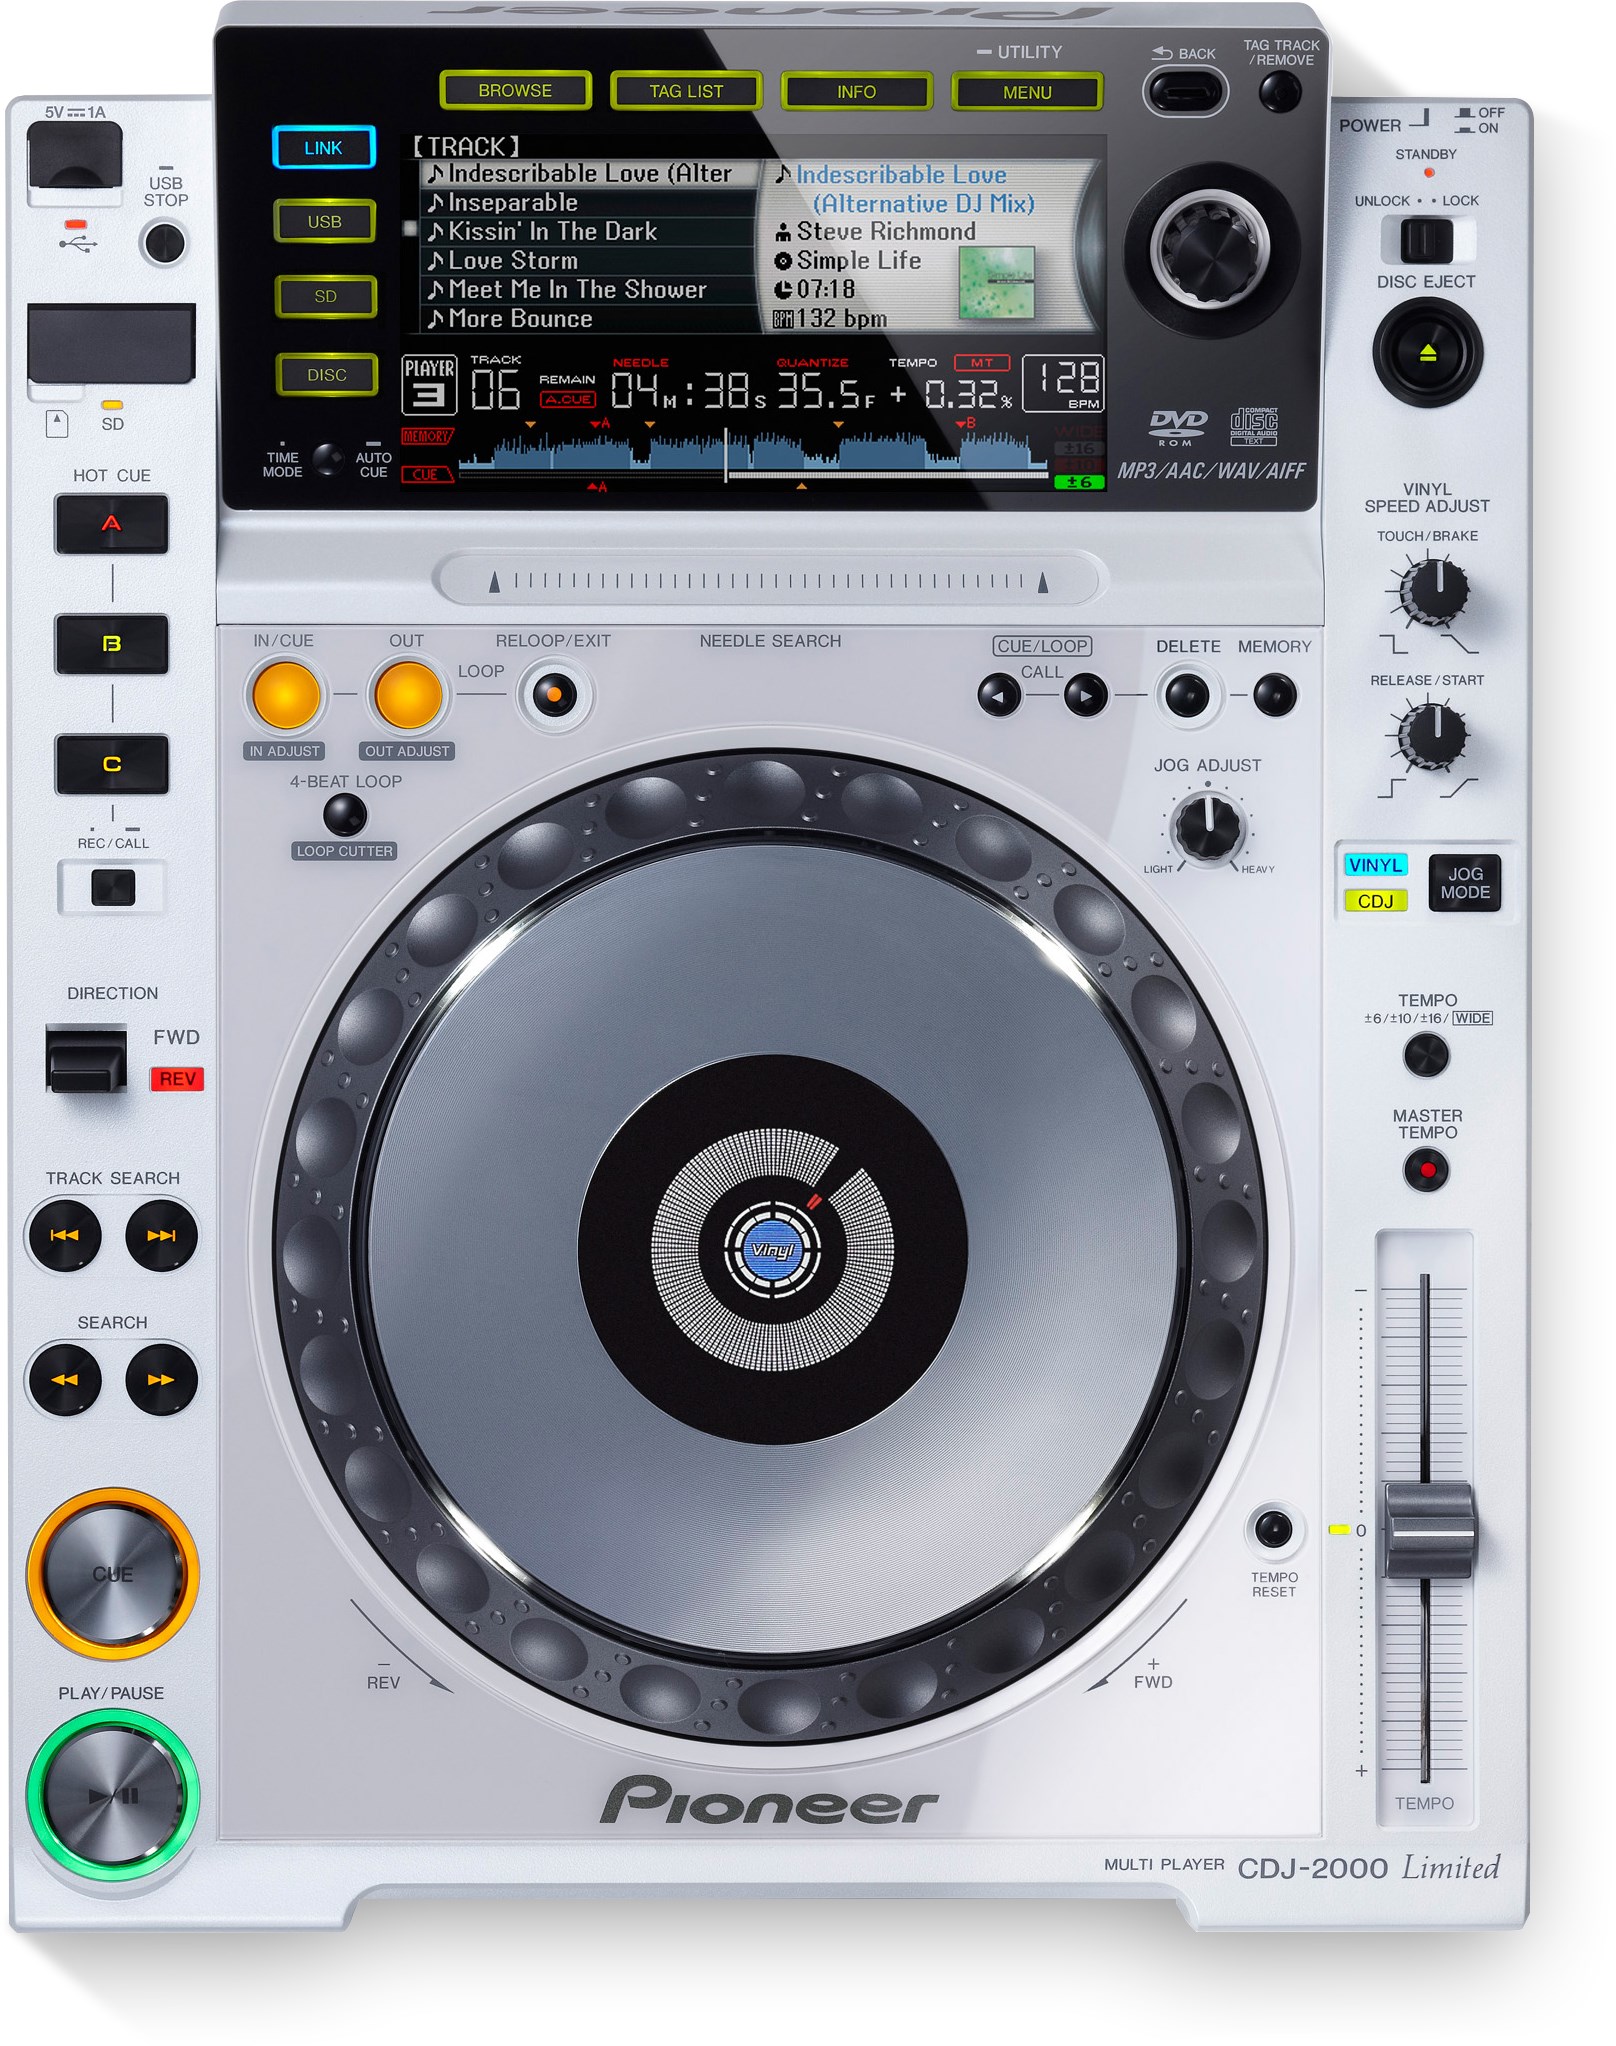
Task: Trigger HOT CUE A pad
Action: [x=111, y=524]
